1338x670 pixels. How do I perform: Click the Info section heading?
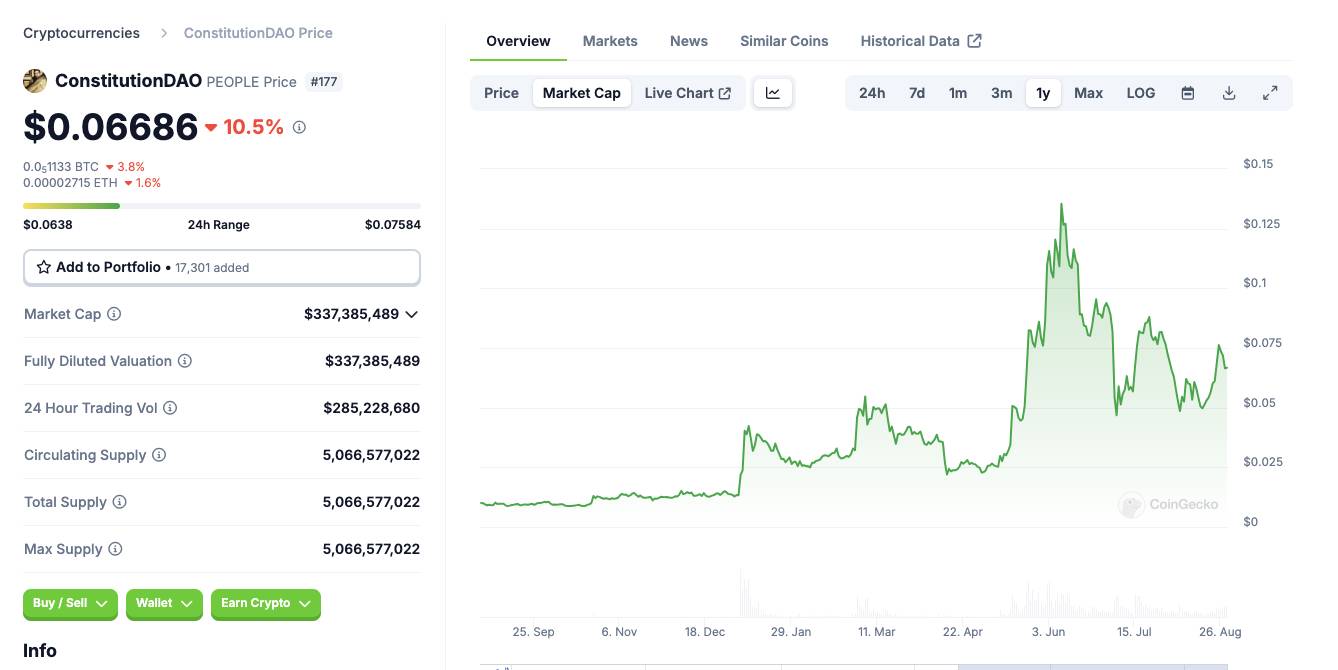click(40, 651)
